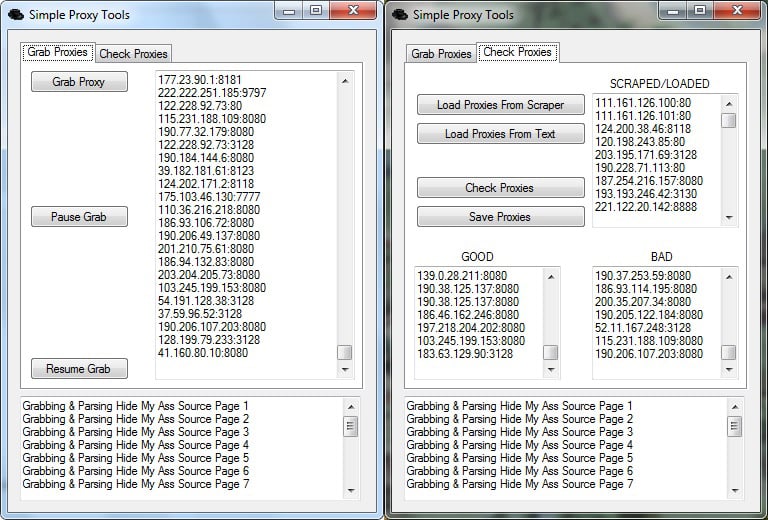The height and width of the screenshot is (520, 768).
Task: Click up arrow of grabbed proxy list scrollbar
Action: pos(345,81)
